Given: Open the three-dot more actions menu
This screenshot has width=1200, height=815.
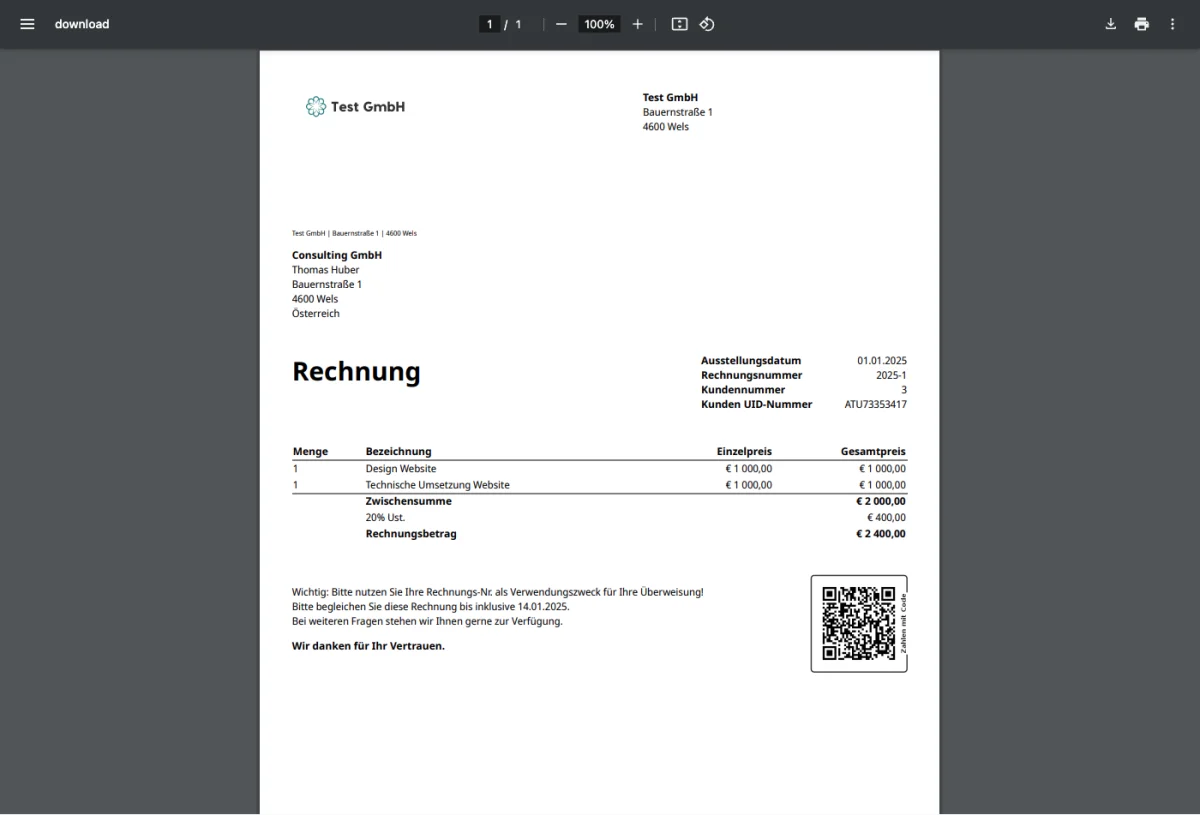Looking at the screenshot, I should [x=1172, y=24].
